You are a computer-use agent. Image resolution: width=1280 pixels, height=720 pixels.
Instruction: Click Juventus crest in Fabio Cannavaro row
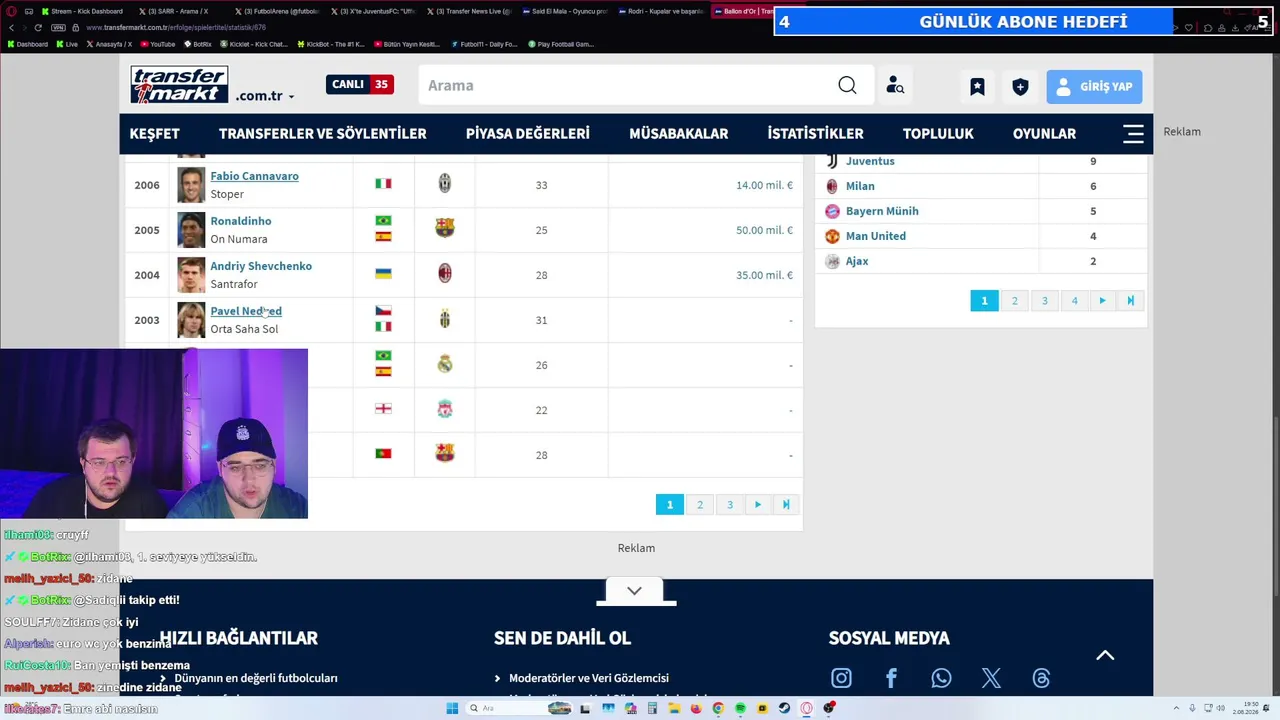tap(445, 184)
